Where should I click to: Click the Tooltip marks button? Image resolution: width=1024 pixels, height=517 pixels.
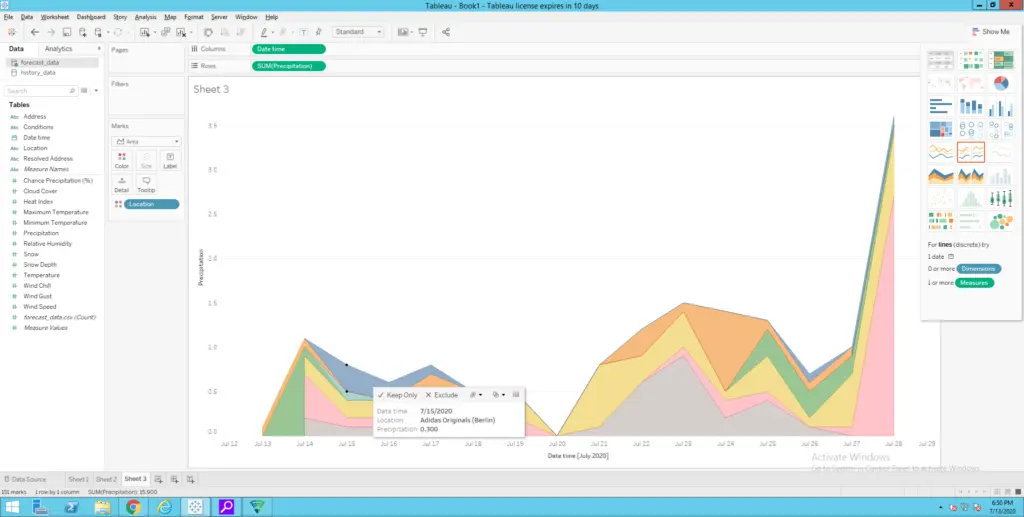tap(146, 183)
